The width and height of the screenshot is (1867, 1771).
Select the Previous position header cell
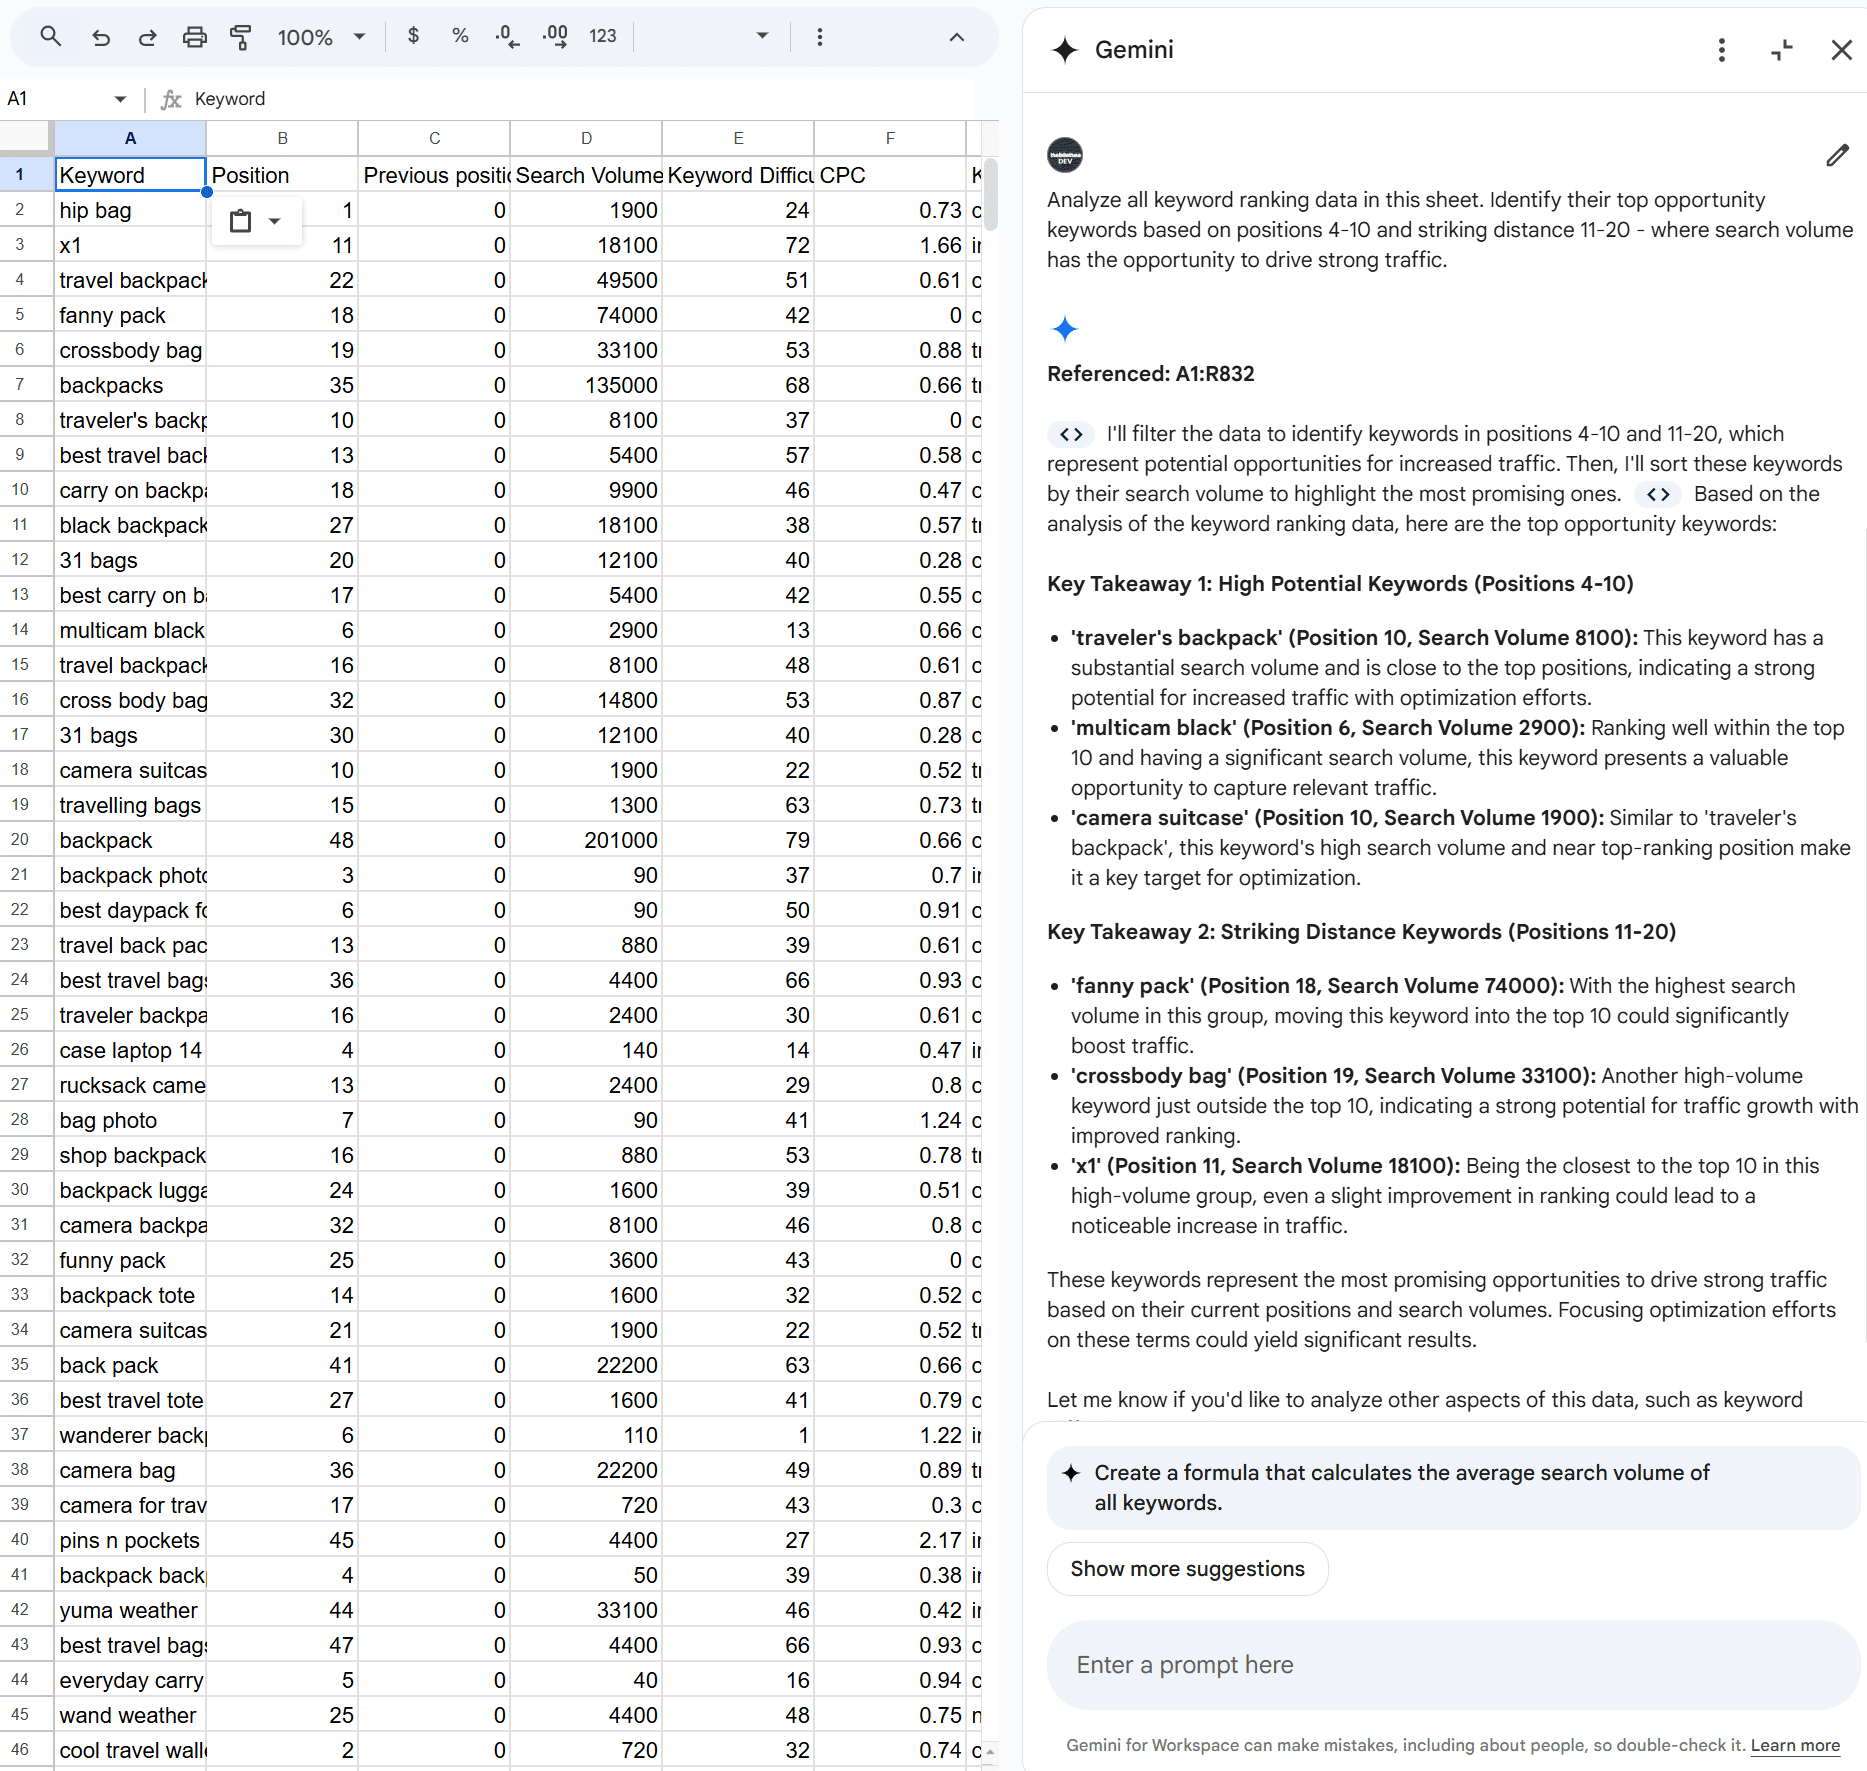pyautogui.click(x=434, y=175)
